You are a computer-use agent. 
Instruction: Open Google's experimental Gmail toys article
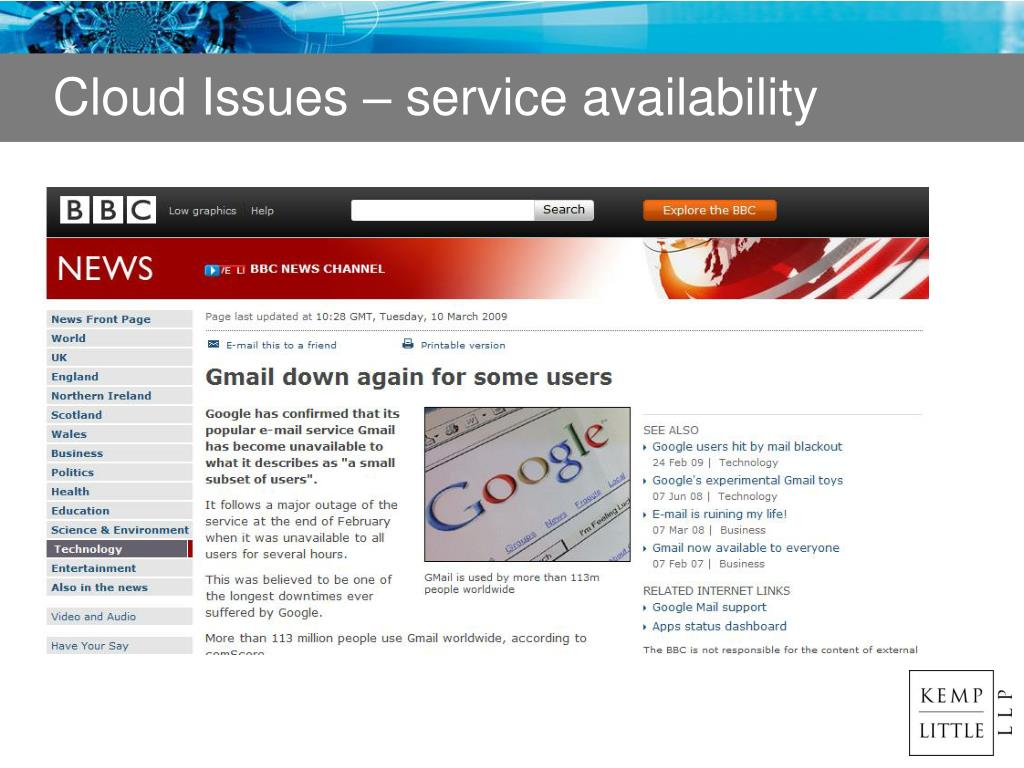[x=748, y=481]
